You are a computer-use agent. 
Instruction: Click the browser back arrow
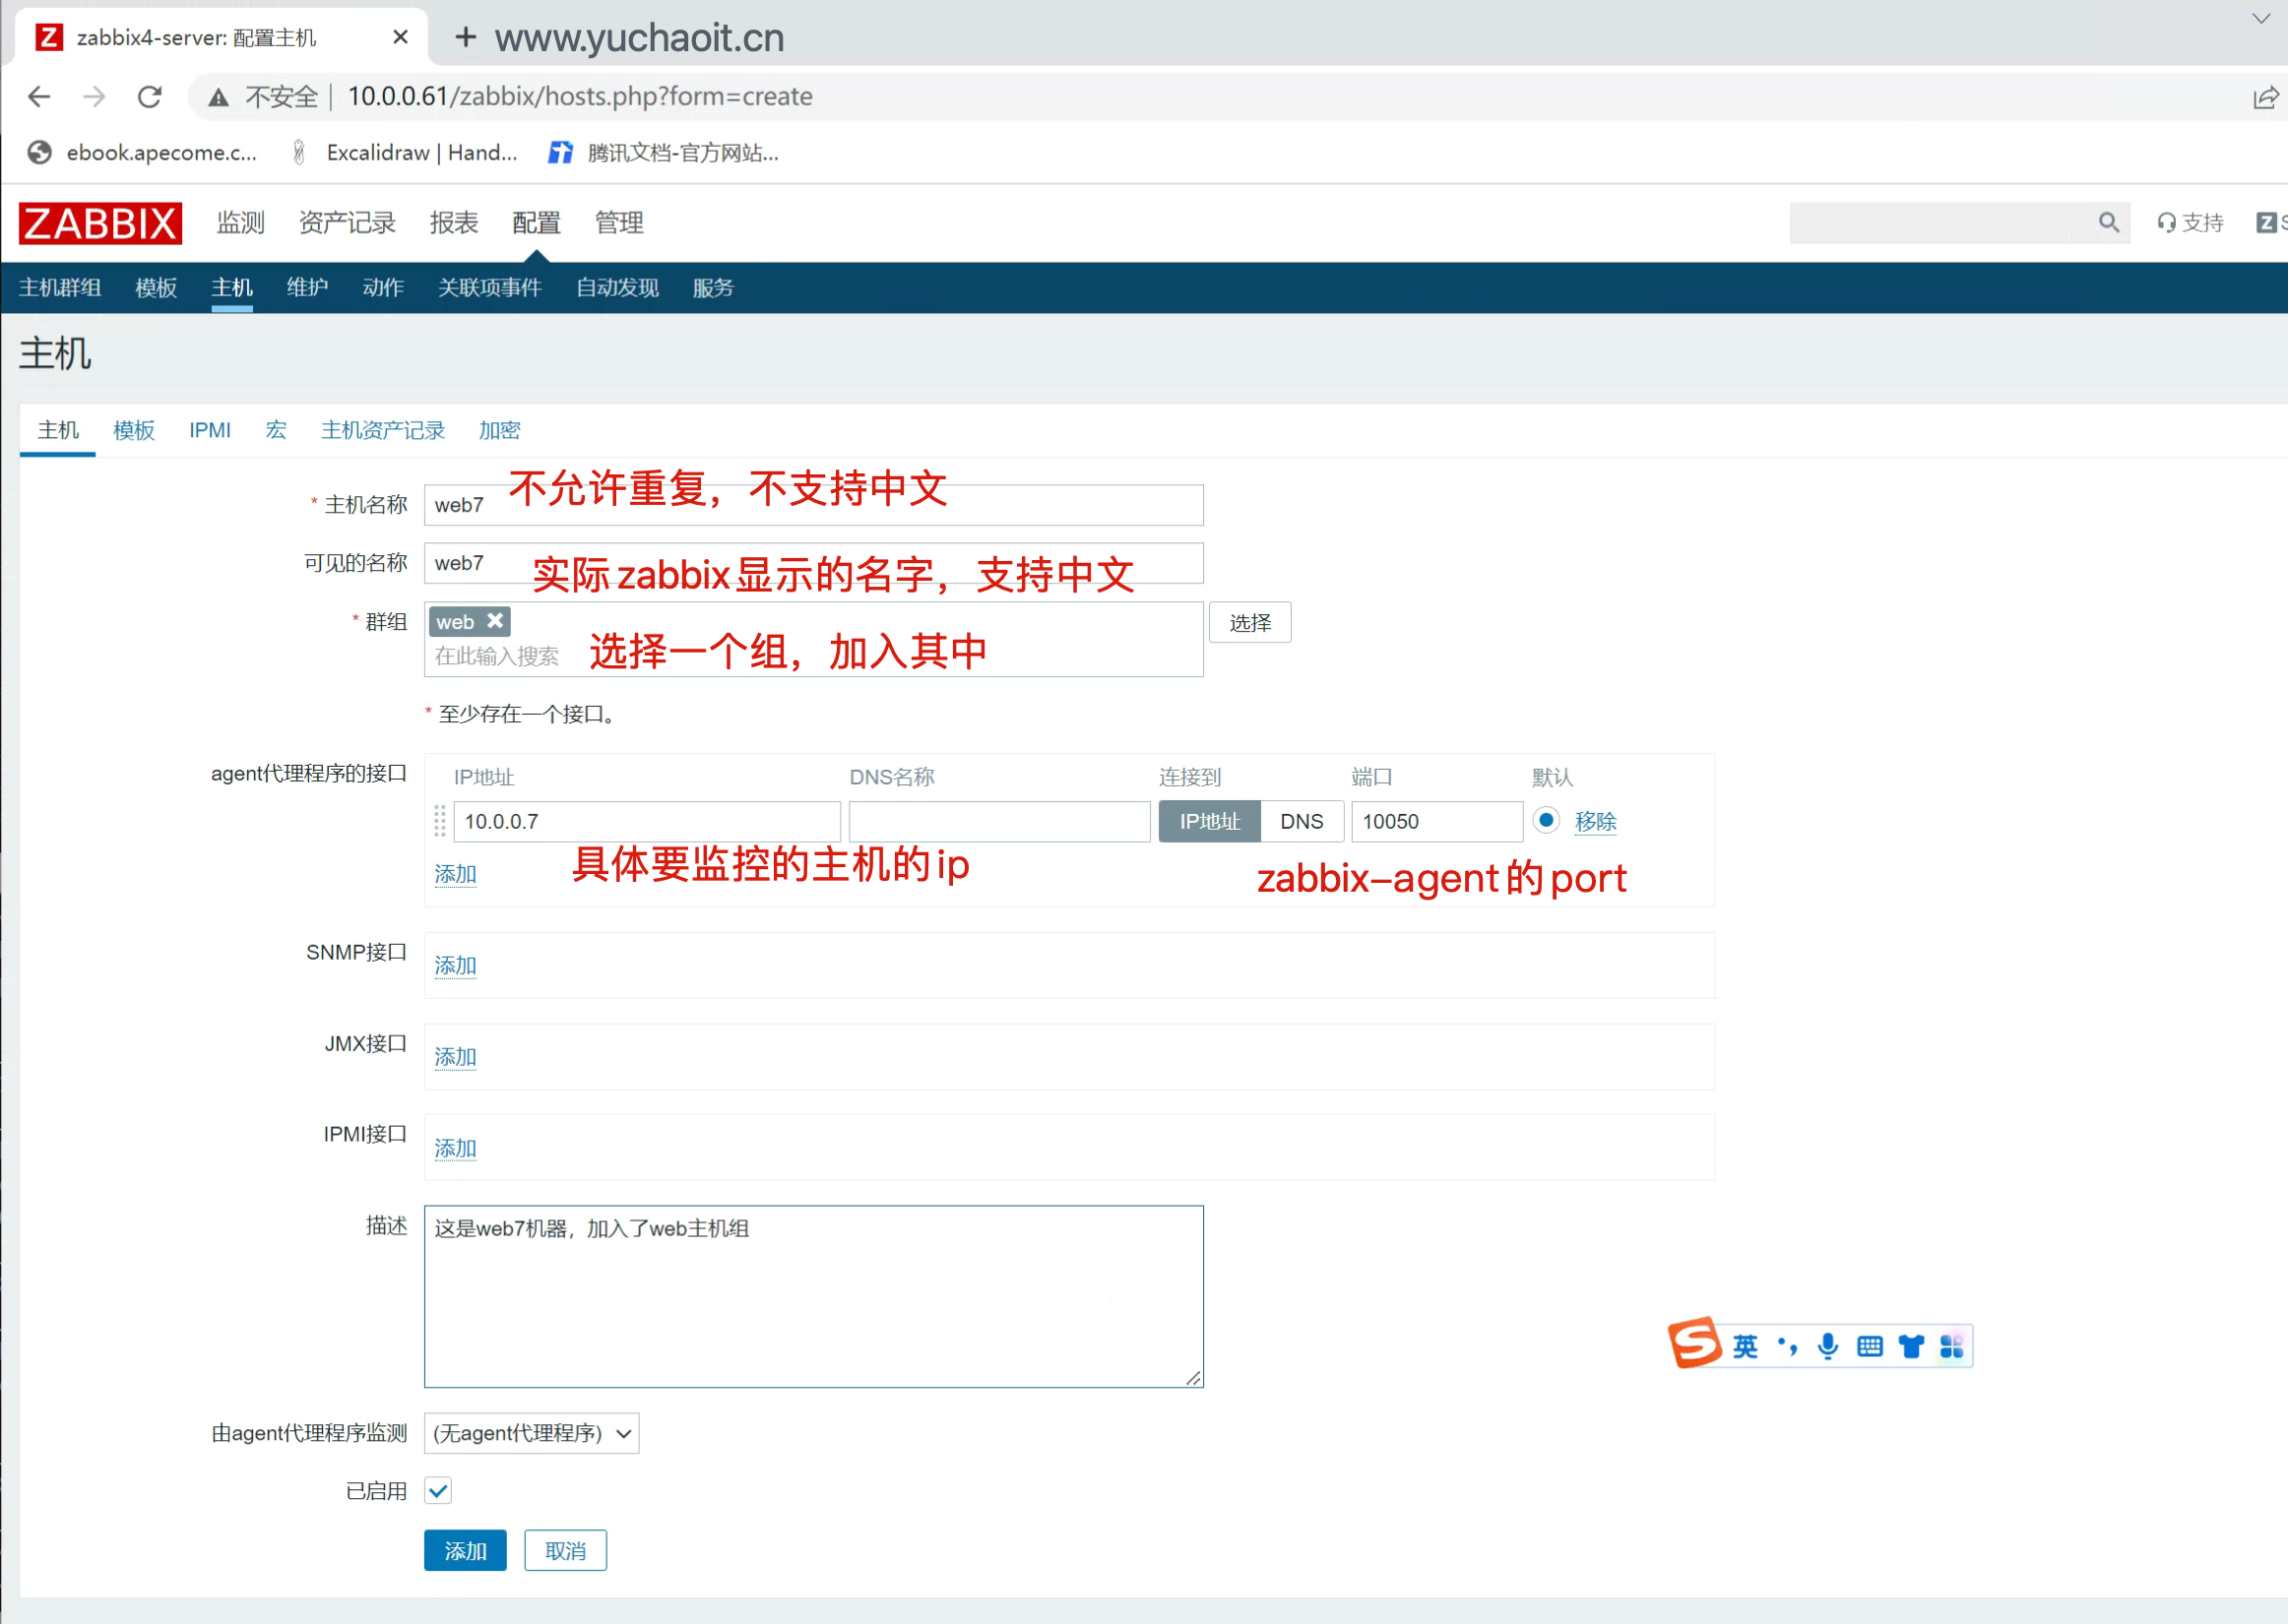pos(39,97)
